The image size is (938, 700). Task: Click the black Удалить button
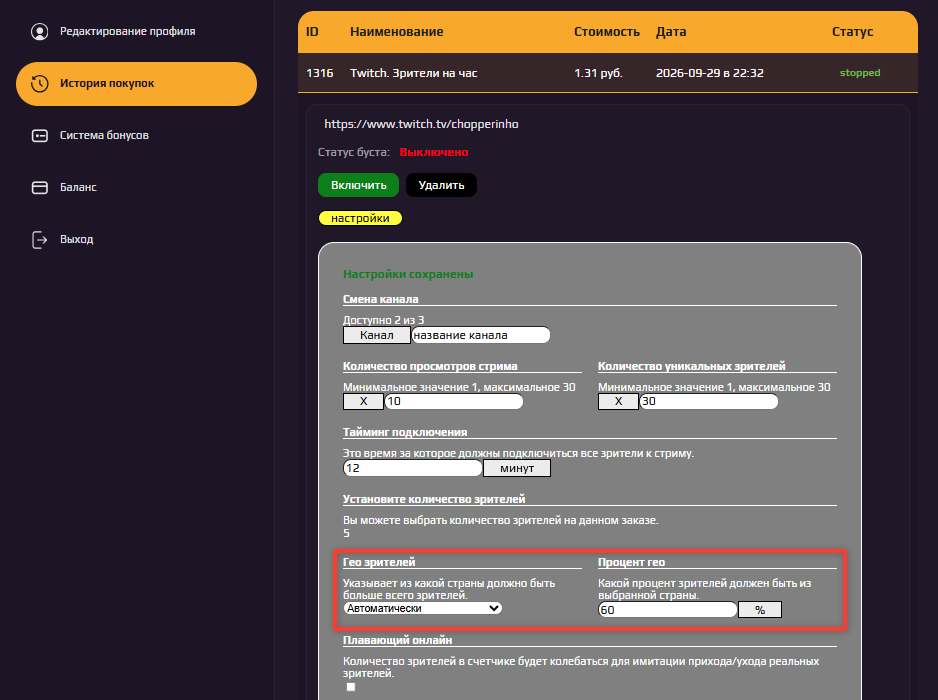pyautogui.click(x=441, y=185)
